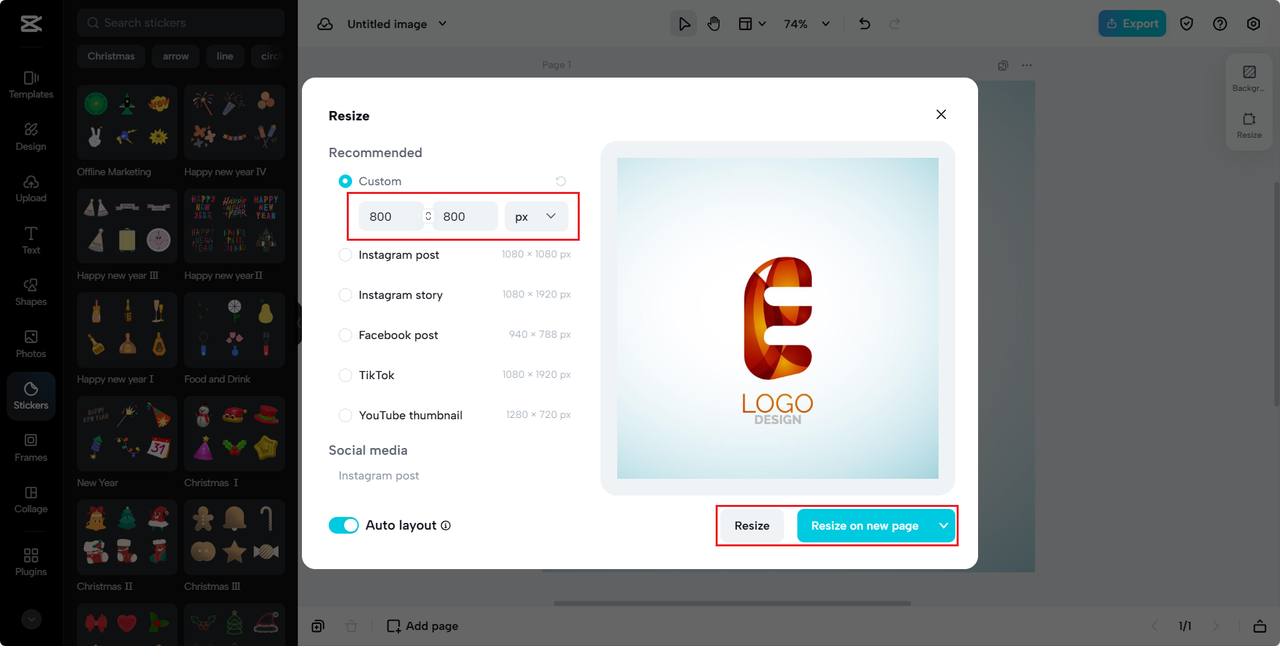This screenshot has width=1280, height=646.
Task: Open the Stickers panel
Action: coord(31,396)
